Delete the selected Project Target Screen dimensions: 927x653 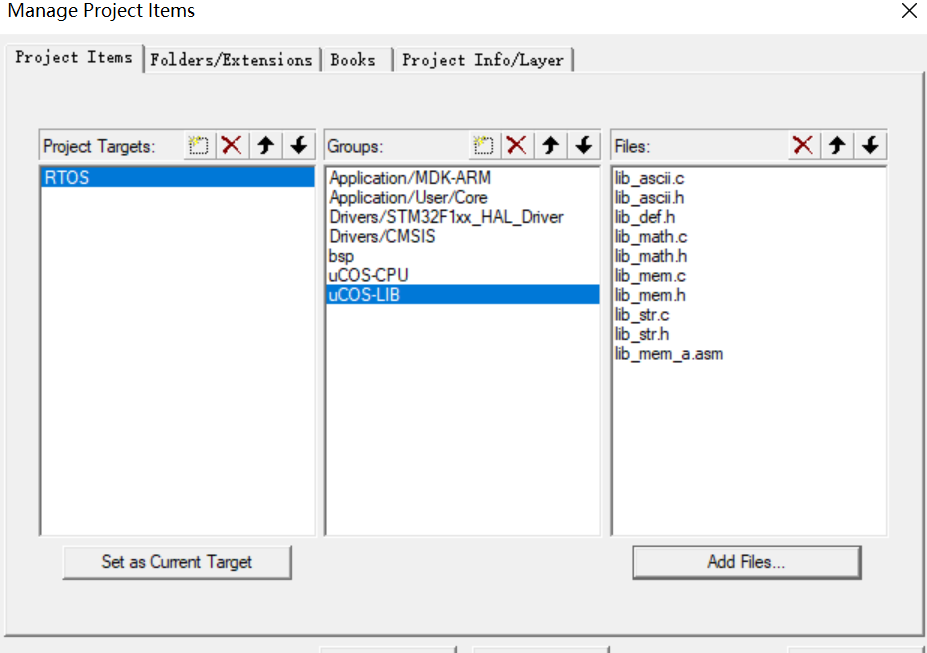coord(232,145)
